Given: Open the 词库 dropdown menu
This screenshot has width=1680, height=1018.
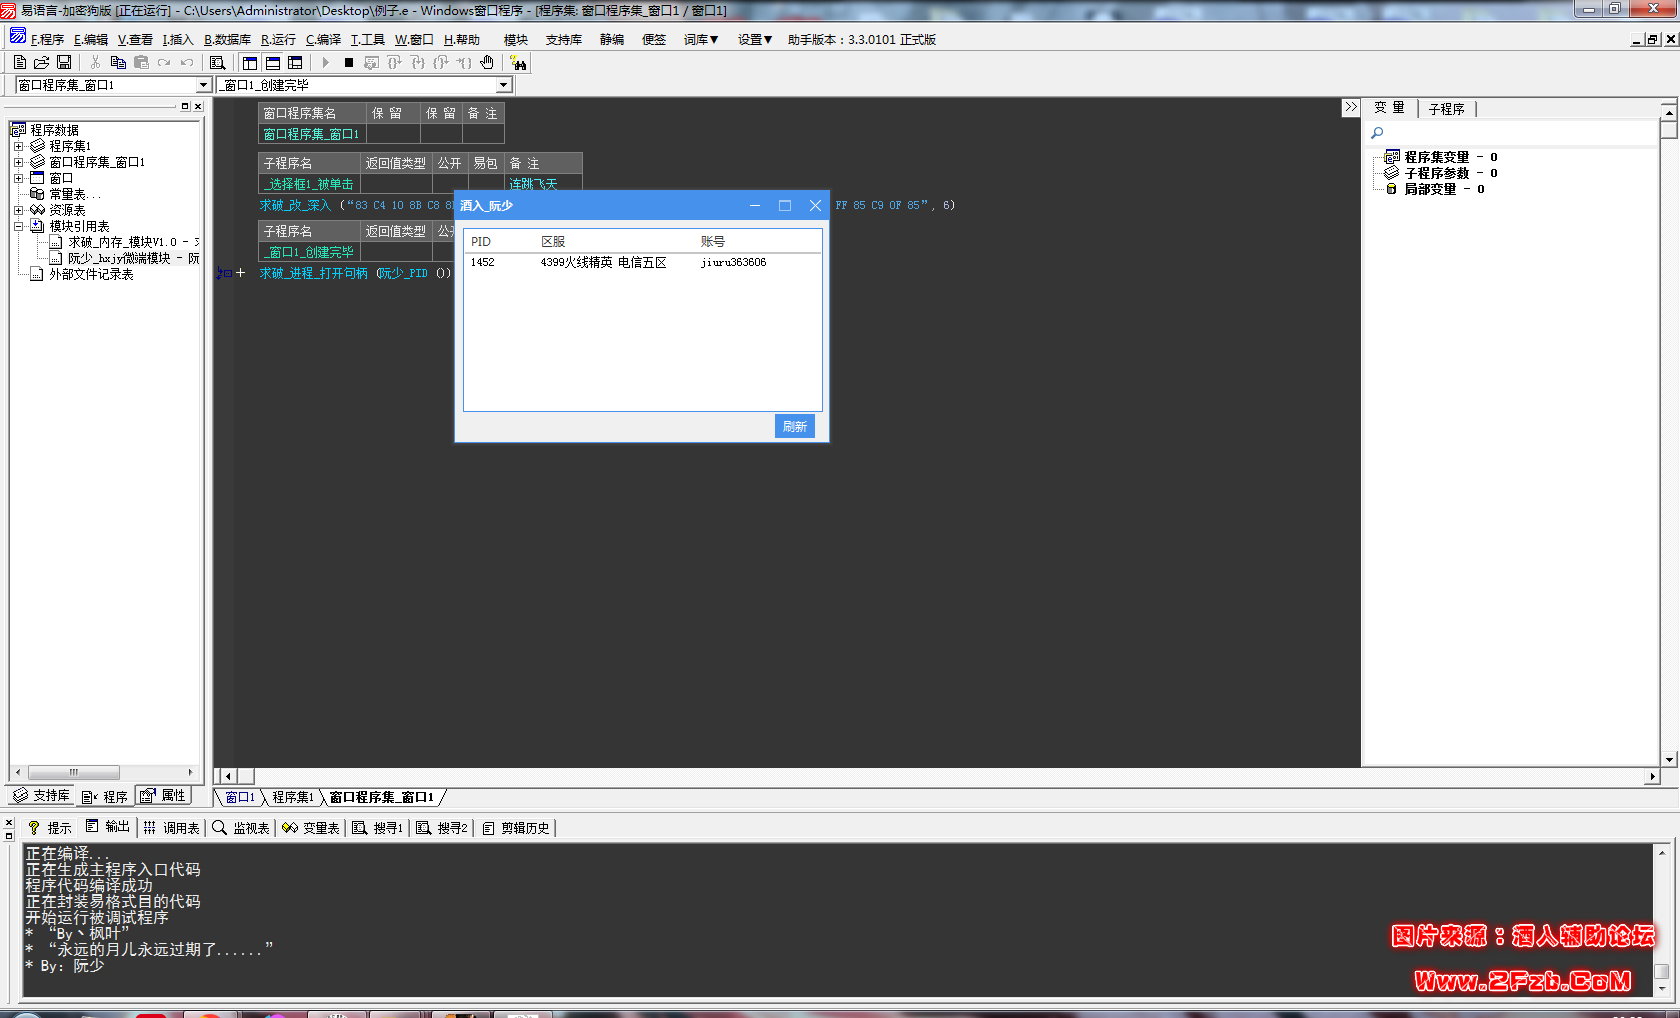Looking at the screenshot, I should (701, 40).
